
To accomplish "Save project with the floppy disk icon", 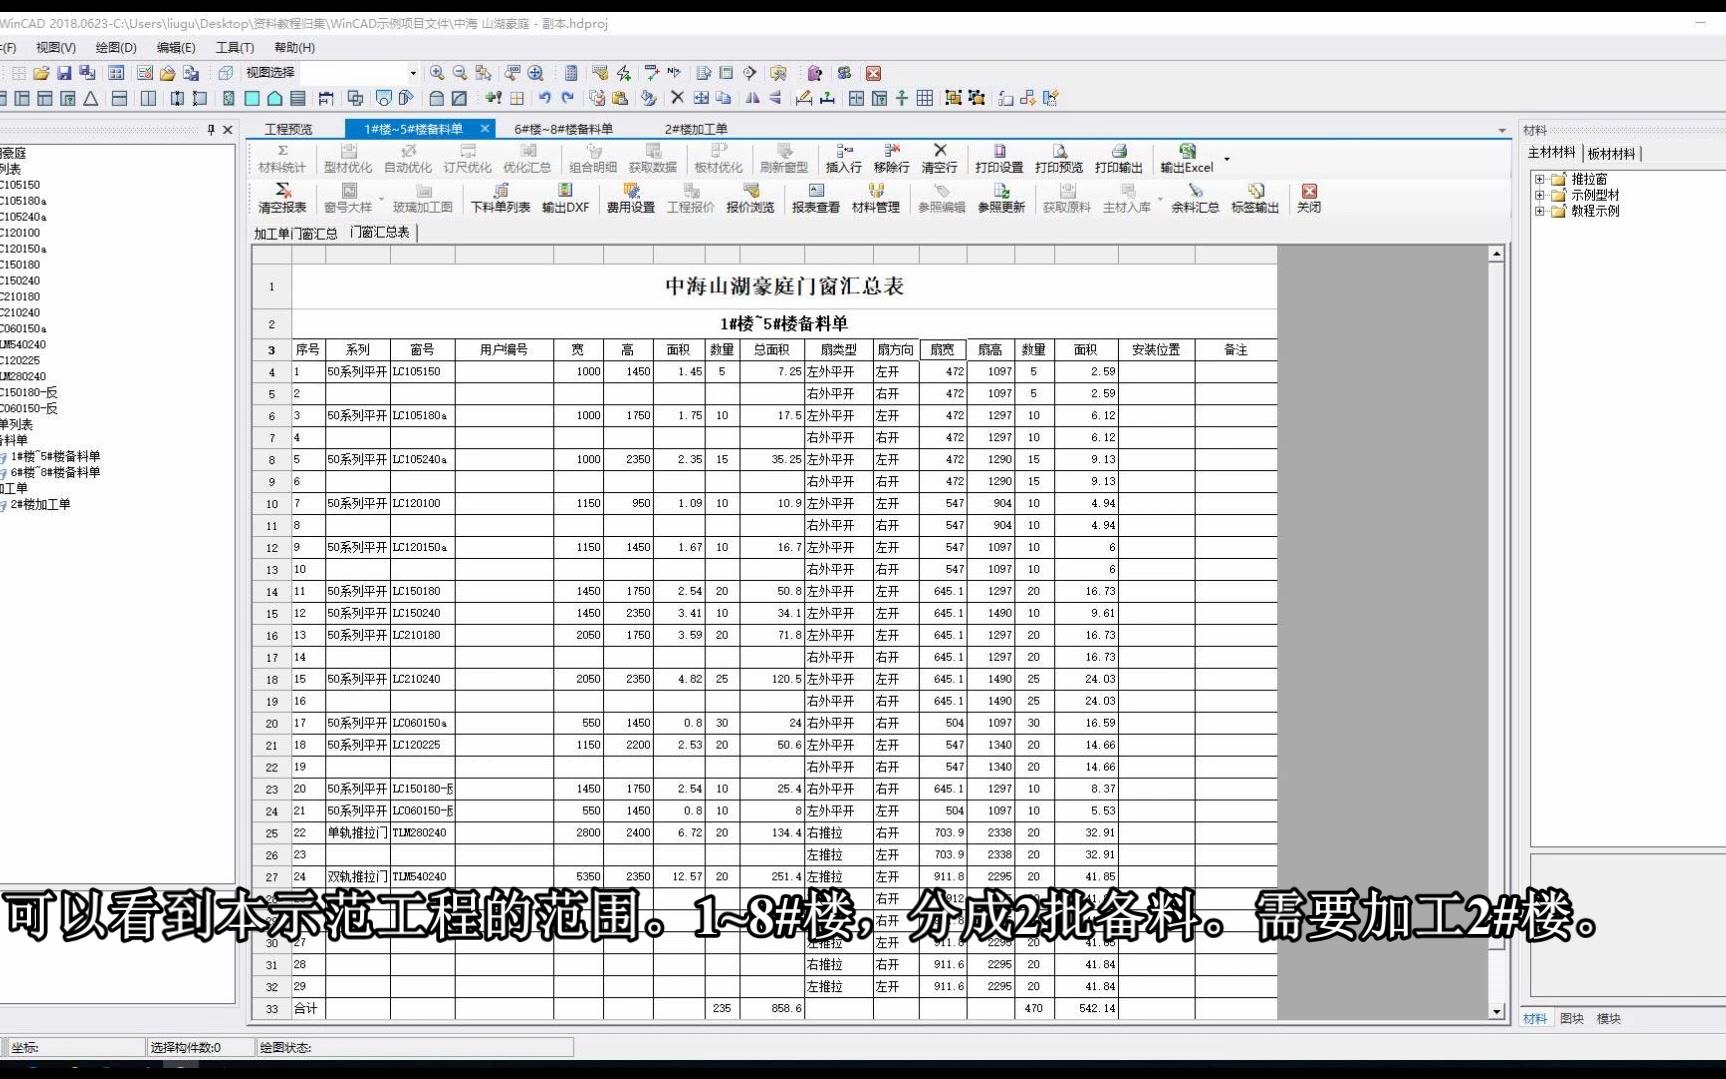I will 64,73.
